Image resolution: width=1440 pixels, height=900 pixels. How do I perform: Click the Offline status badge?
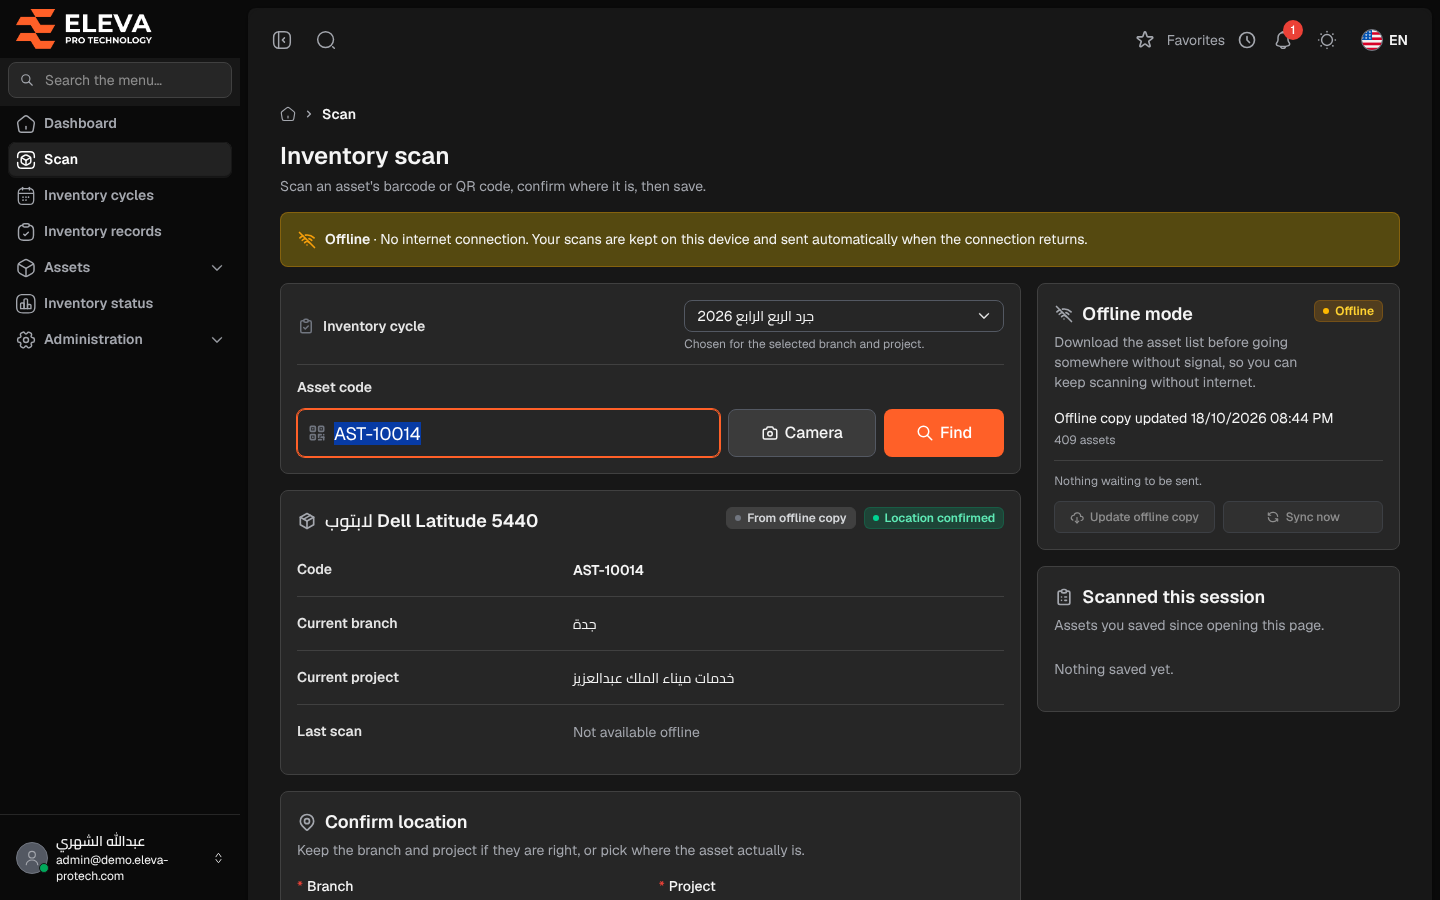click(x=1348, y=311)
